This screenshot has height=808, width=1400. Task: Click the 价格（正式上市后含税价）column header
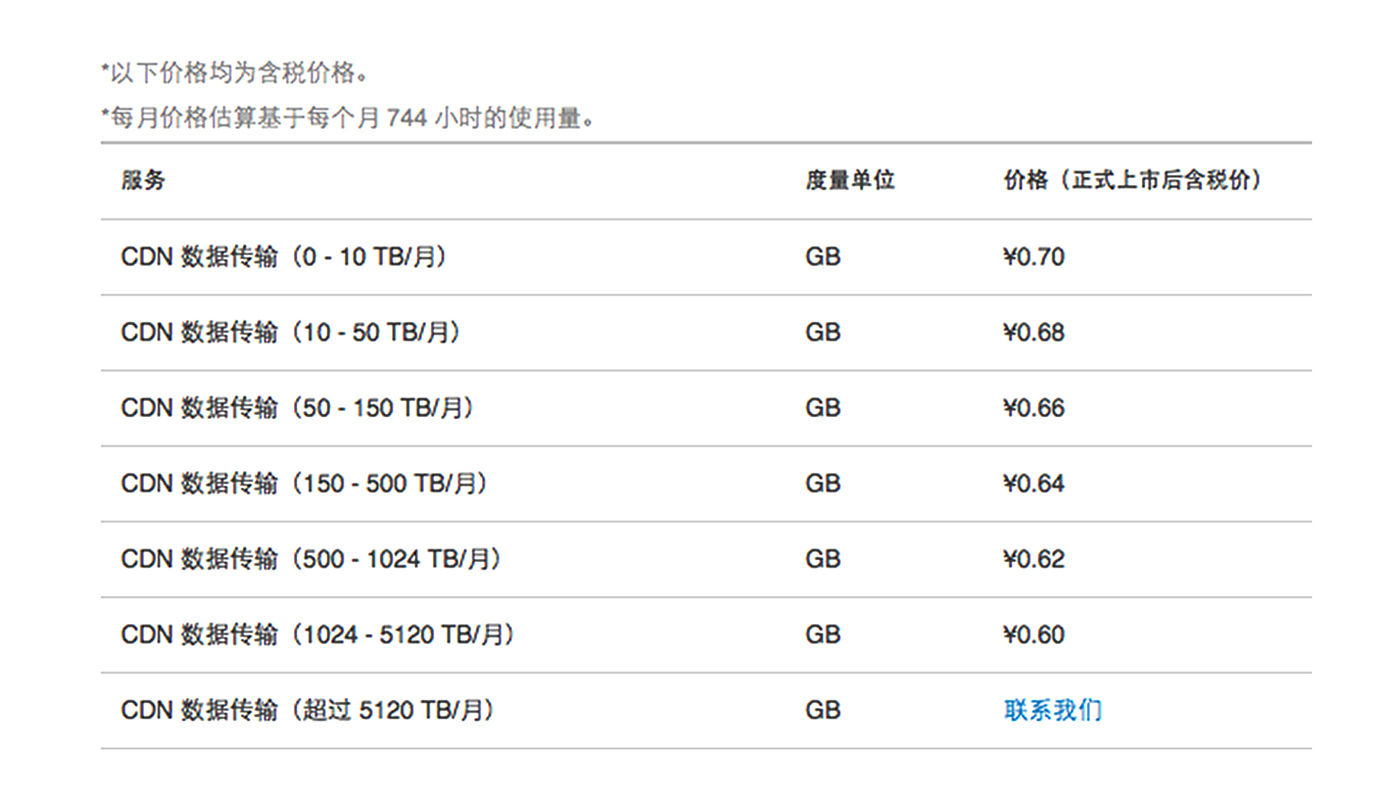(x=1132, y=181)
